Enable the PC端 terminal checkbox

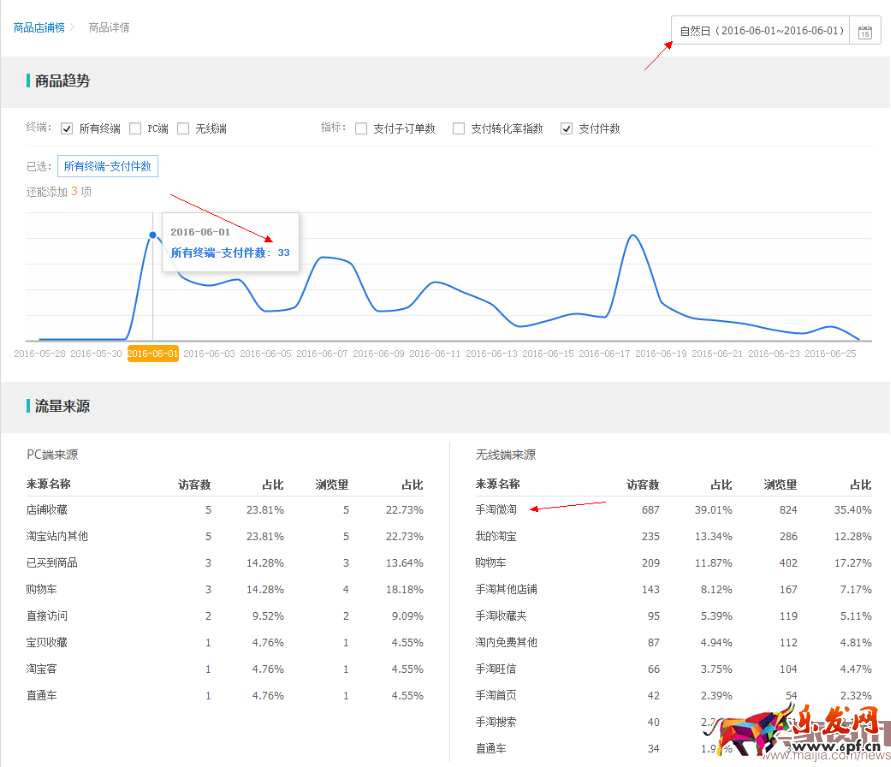(x=135, y=129)
